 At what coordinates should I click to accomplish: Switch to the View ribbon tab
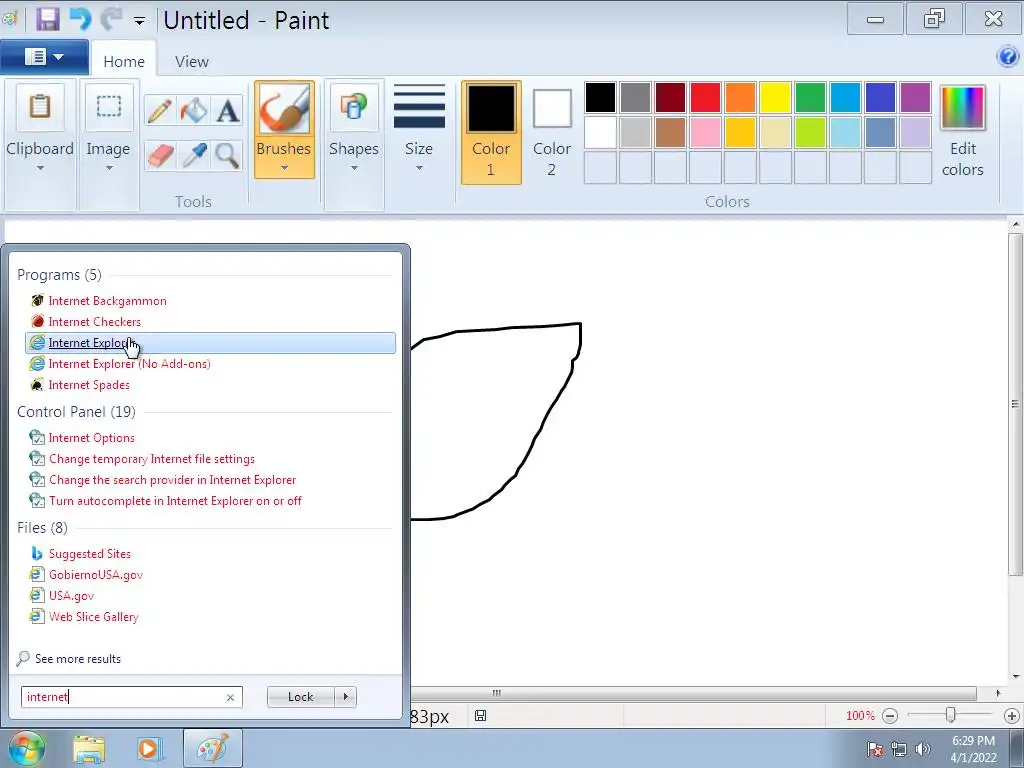[x=191, y=61]
